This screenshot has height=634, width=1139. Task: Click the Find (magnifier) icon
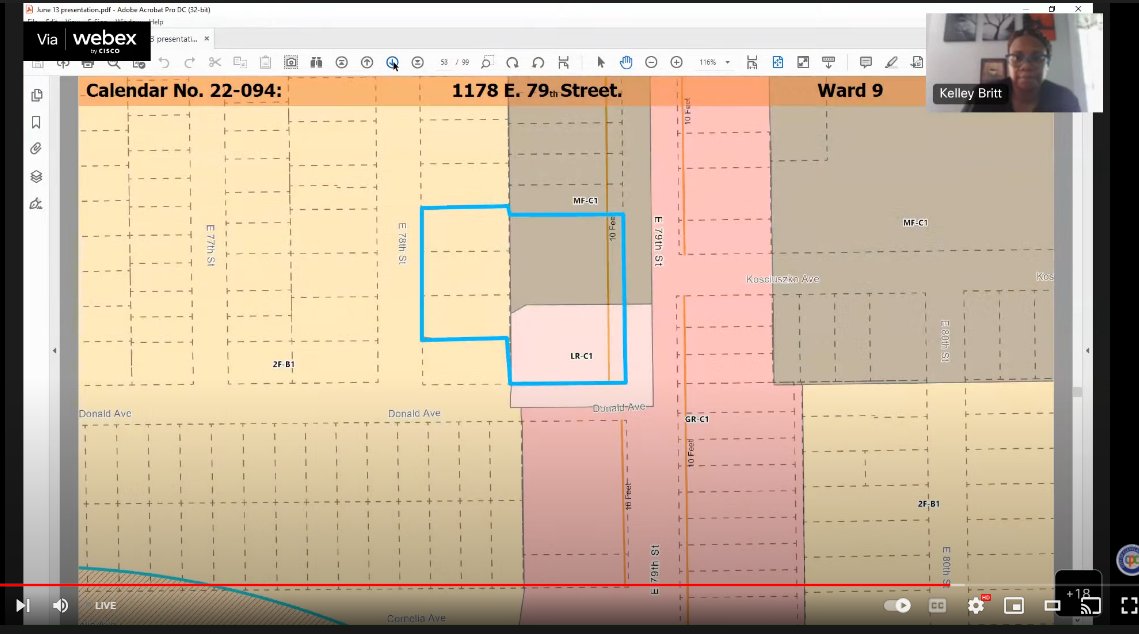pyautogui.click(x=114, y=64)
